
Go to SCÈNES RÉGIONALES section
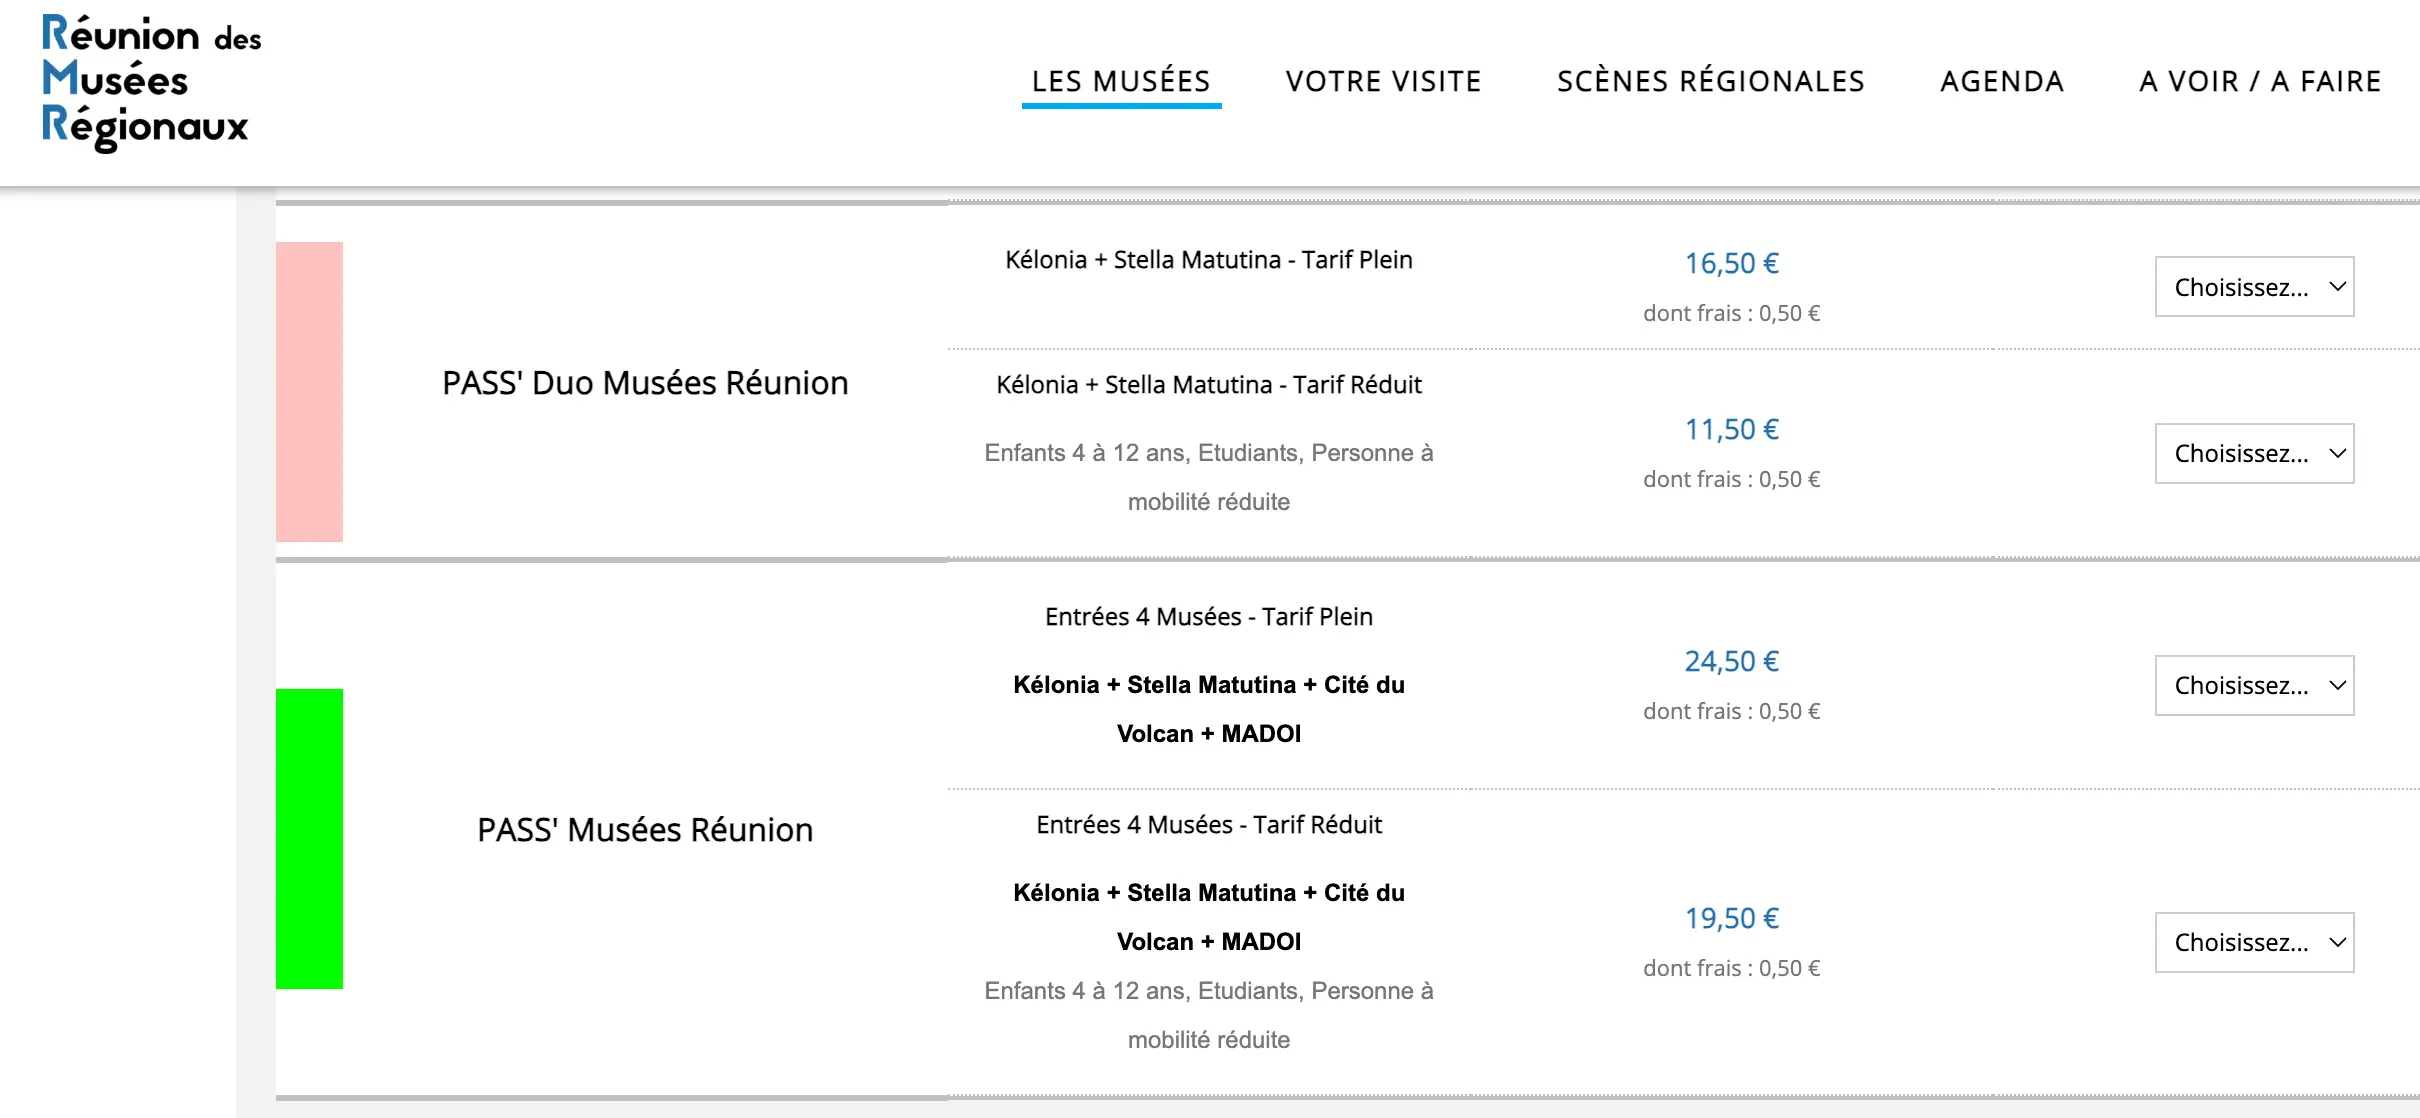1710,81
